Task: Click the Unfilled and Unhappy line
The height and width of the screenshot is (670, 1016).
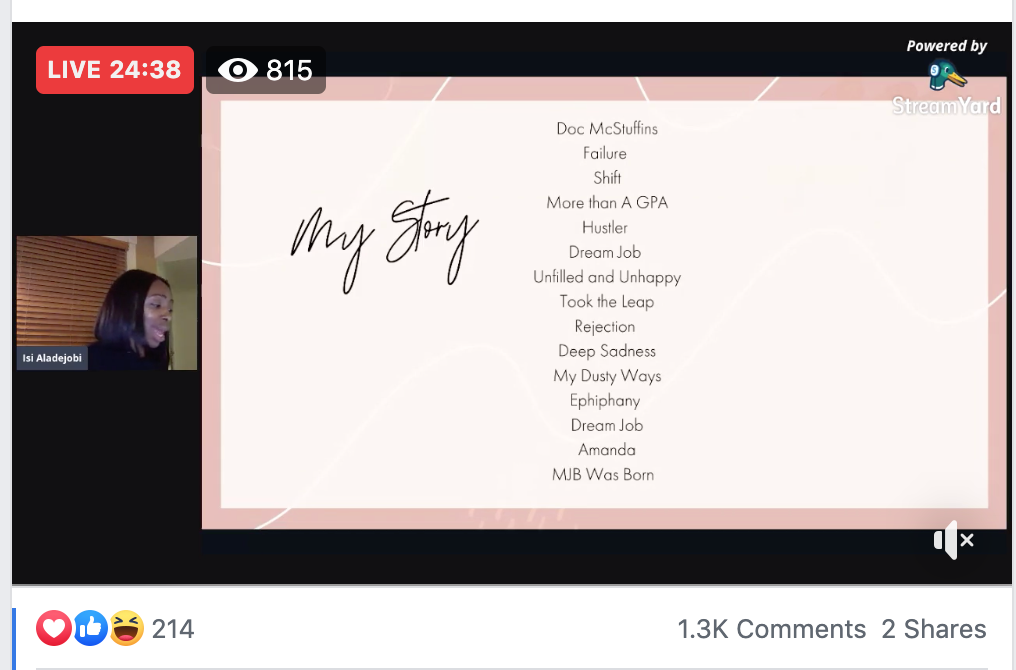Action: pos(607,277)
